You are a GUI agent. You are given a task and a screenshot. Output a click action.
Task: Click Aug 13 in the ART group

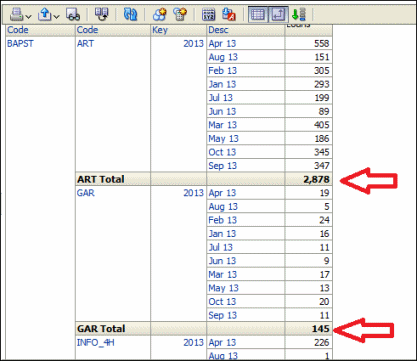pos(223,57)
